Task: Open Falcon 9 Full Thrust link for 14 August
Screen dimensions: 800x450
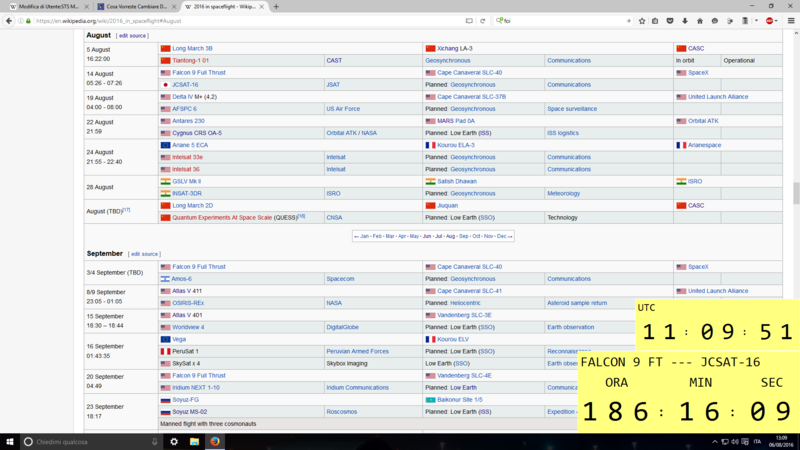Action: pos(199,72)
